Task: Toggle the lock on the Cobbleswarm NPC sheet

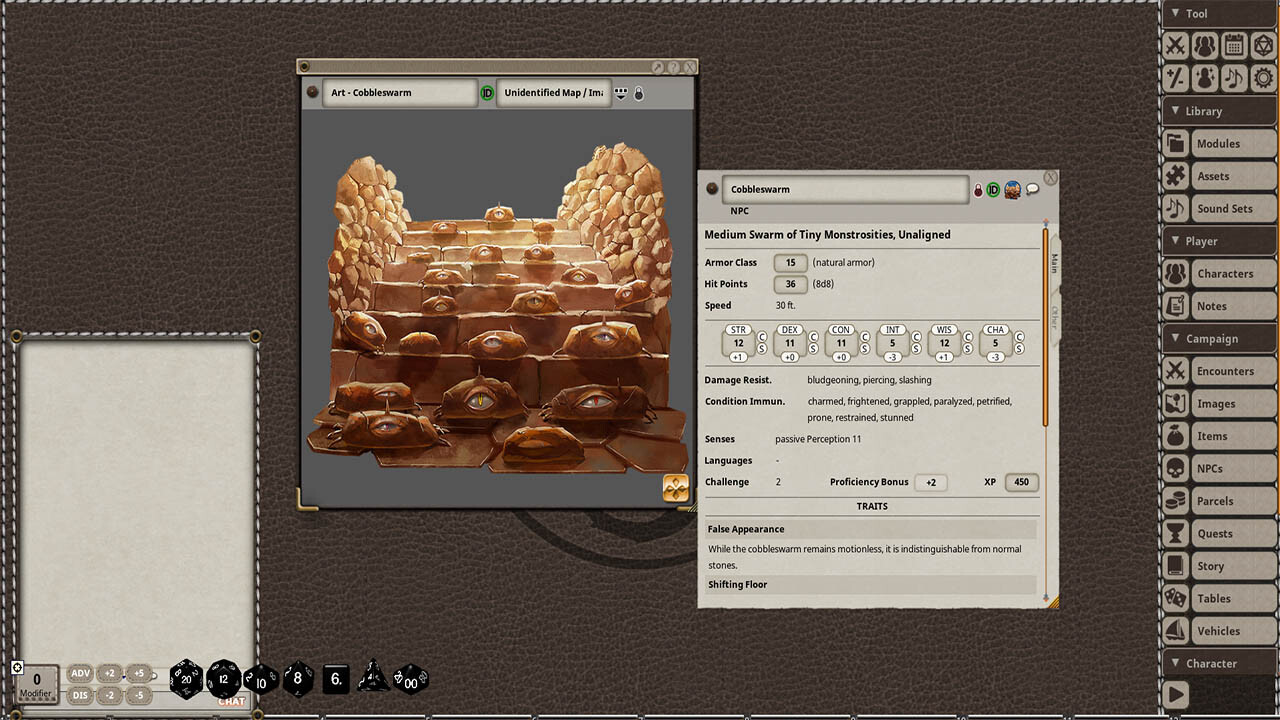Action: click(978, 190)
